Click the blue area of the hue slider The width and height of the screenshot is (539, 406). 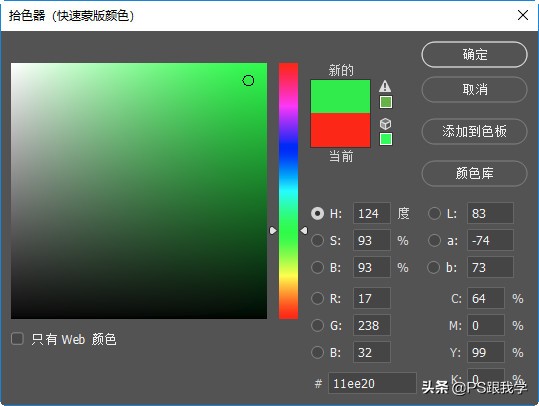[288, 151]
